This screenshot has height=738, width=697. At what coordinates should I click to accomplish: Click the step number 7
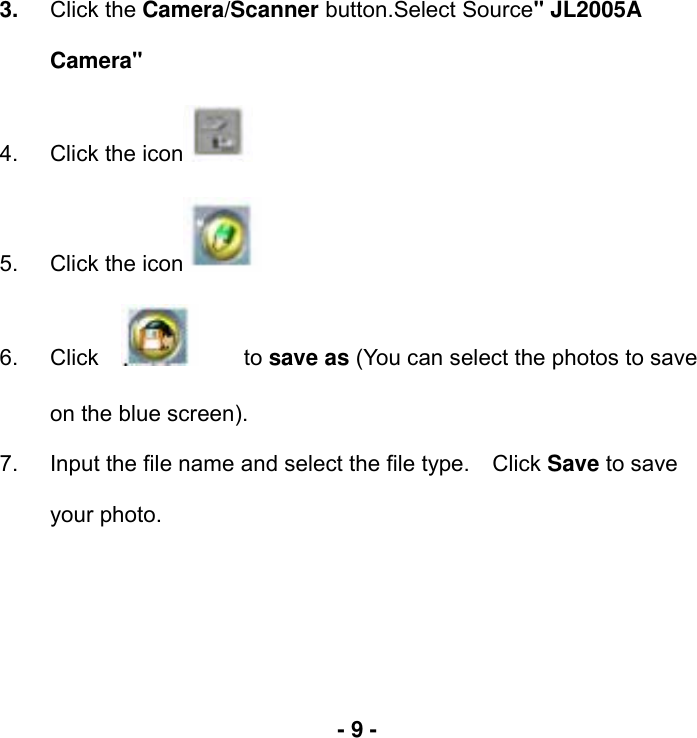9,464
